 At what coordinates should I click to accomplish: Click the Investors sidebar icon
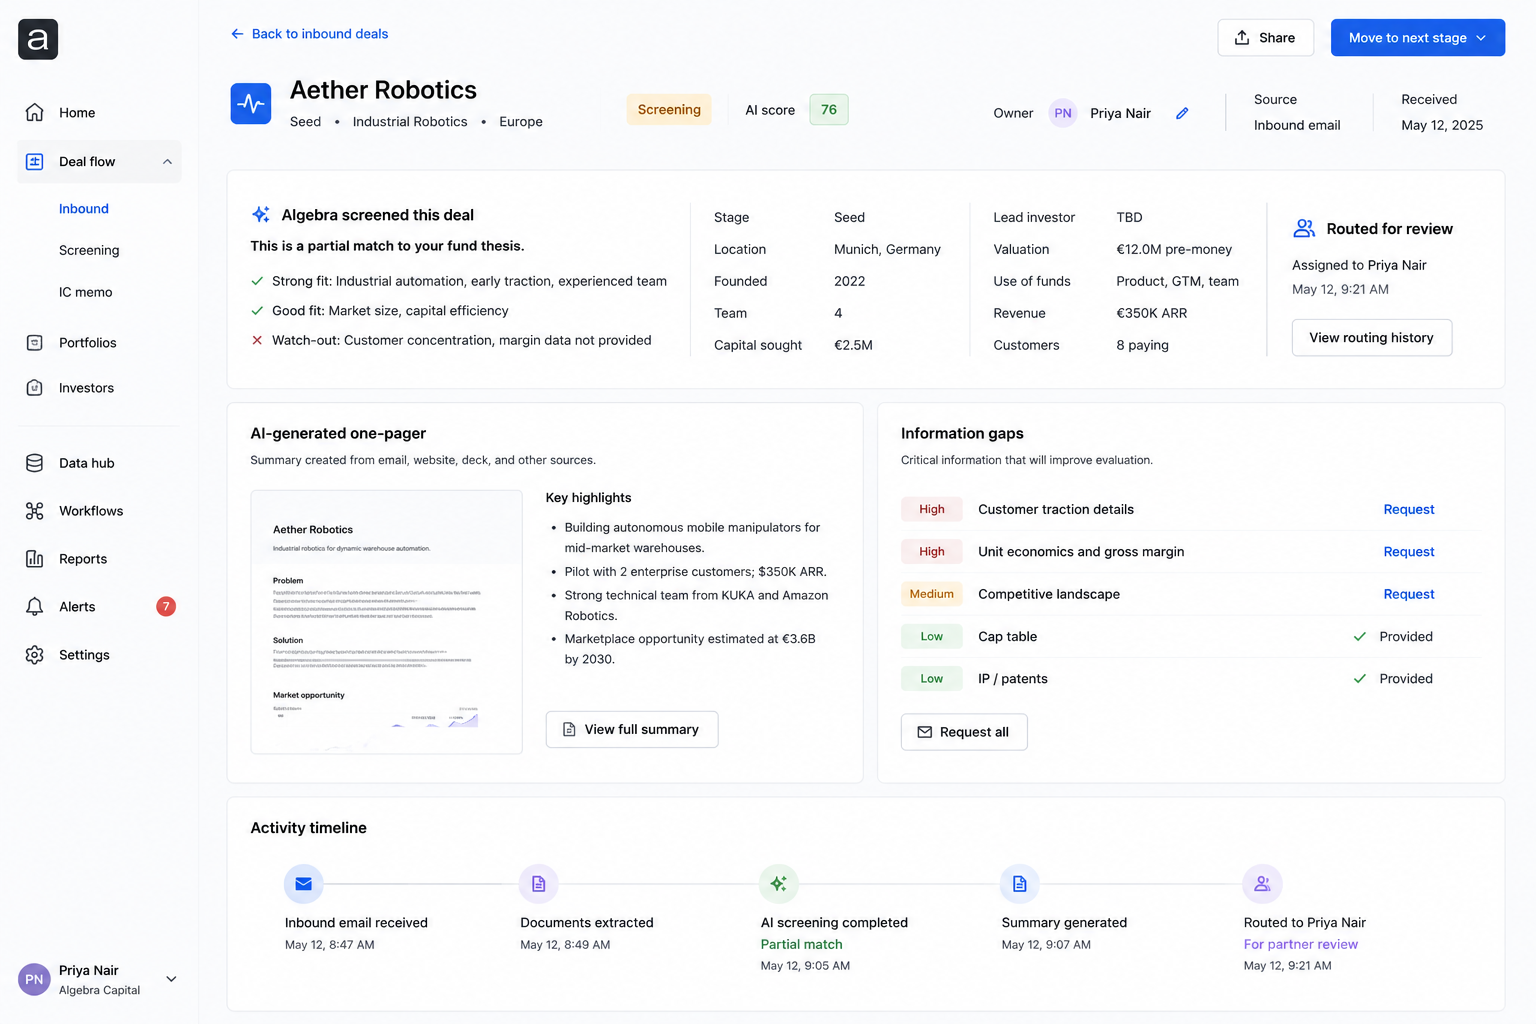(35, 388)
